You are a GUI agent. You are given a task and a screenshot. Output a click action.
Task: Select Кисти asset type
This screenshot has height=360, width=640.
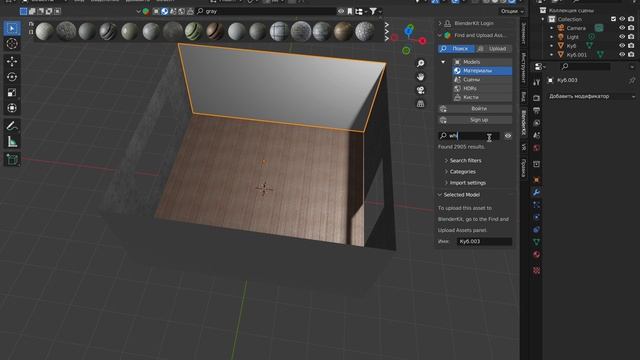click(482, 98)
